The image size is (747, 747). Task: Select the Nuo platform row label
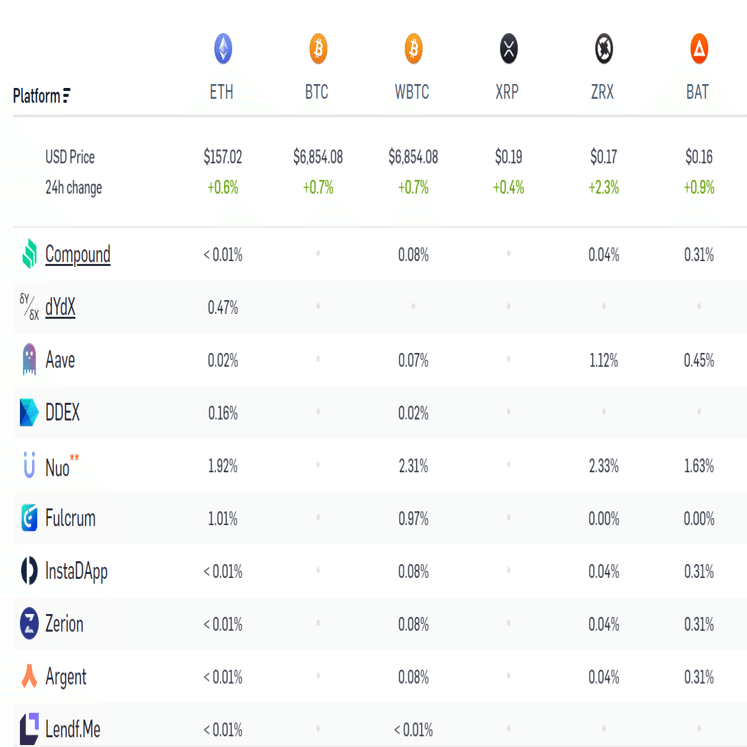pyautogui.click(x=57, y=466)
